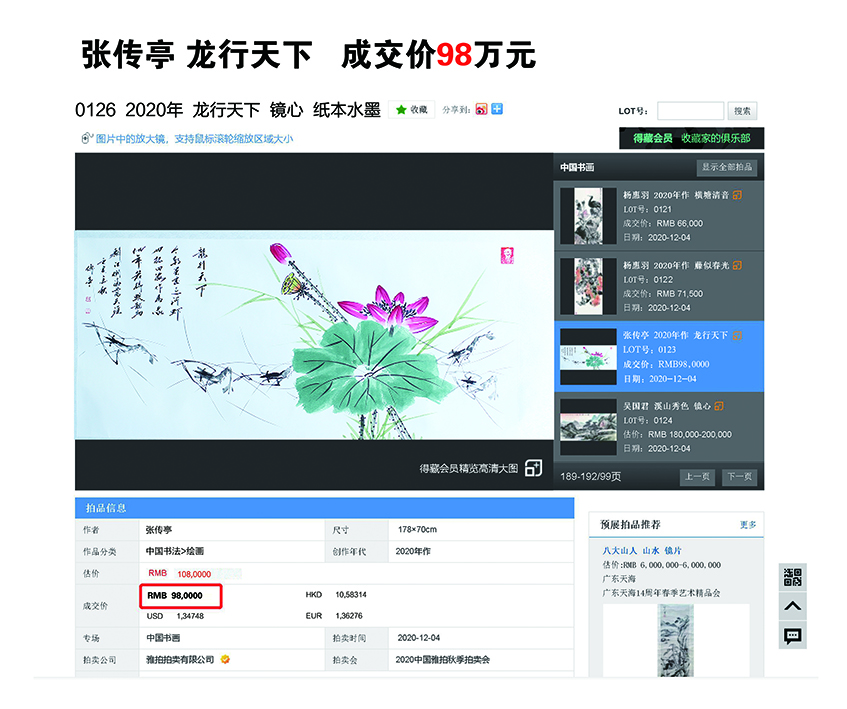Click the back-to-top arrow icon
Viewport: 847px width, 709px height.
(792, 606)
